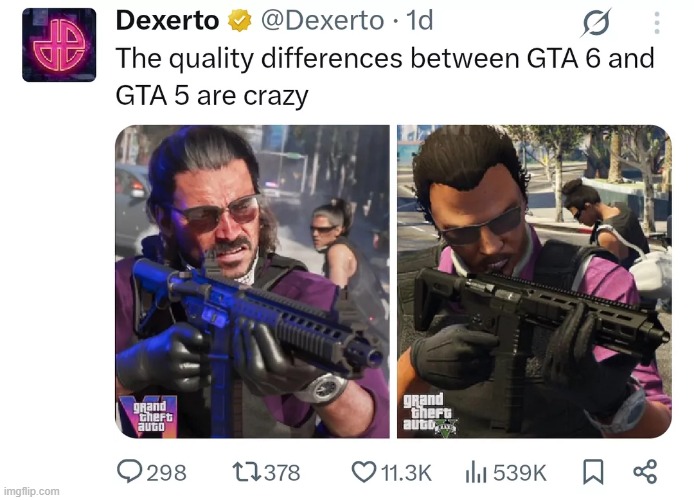Viewport: 694px width, 500px height.
Task: Click the 298 replies count
Action: tap(166, 473)
